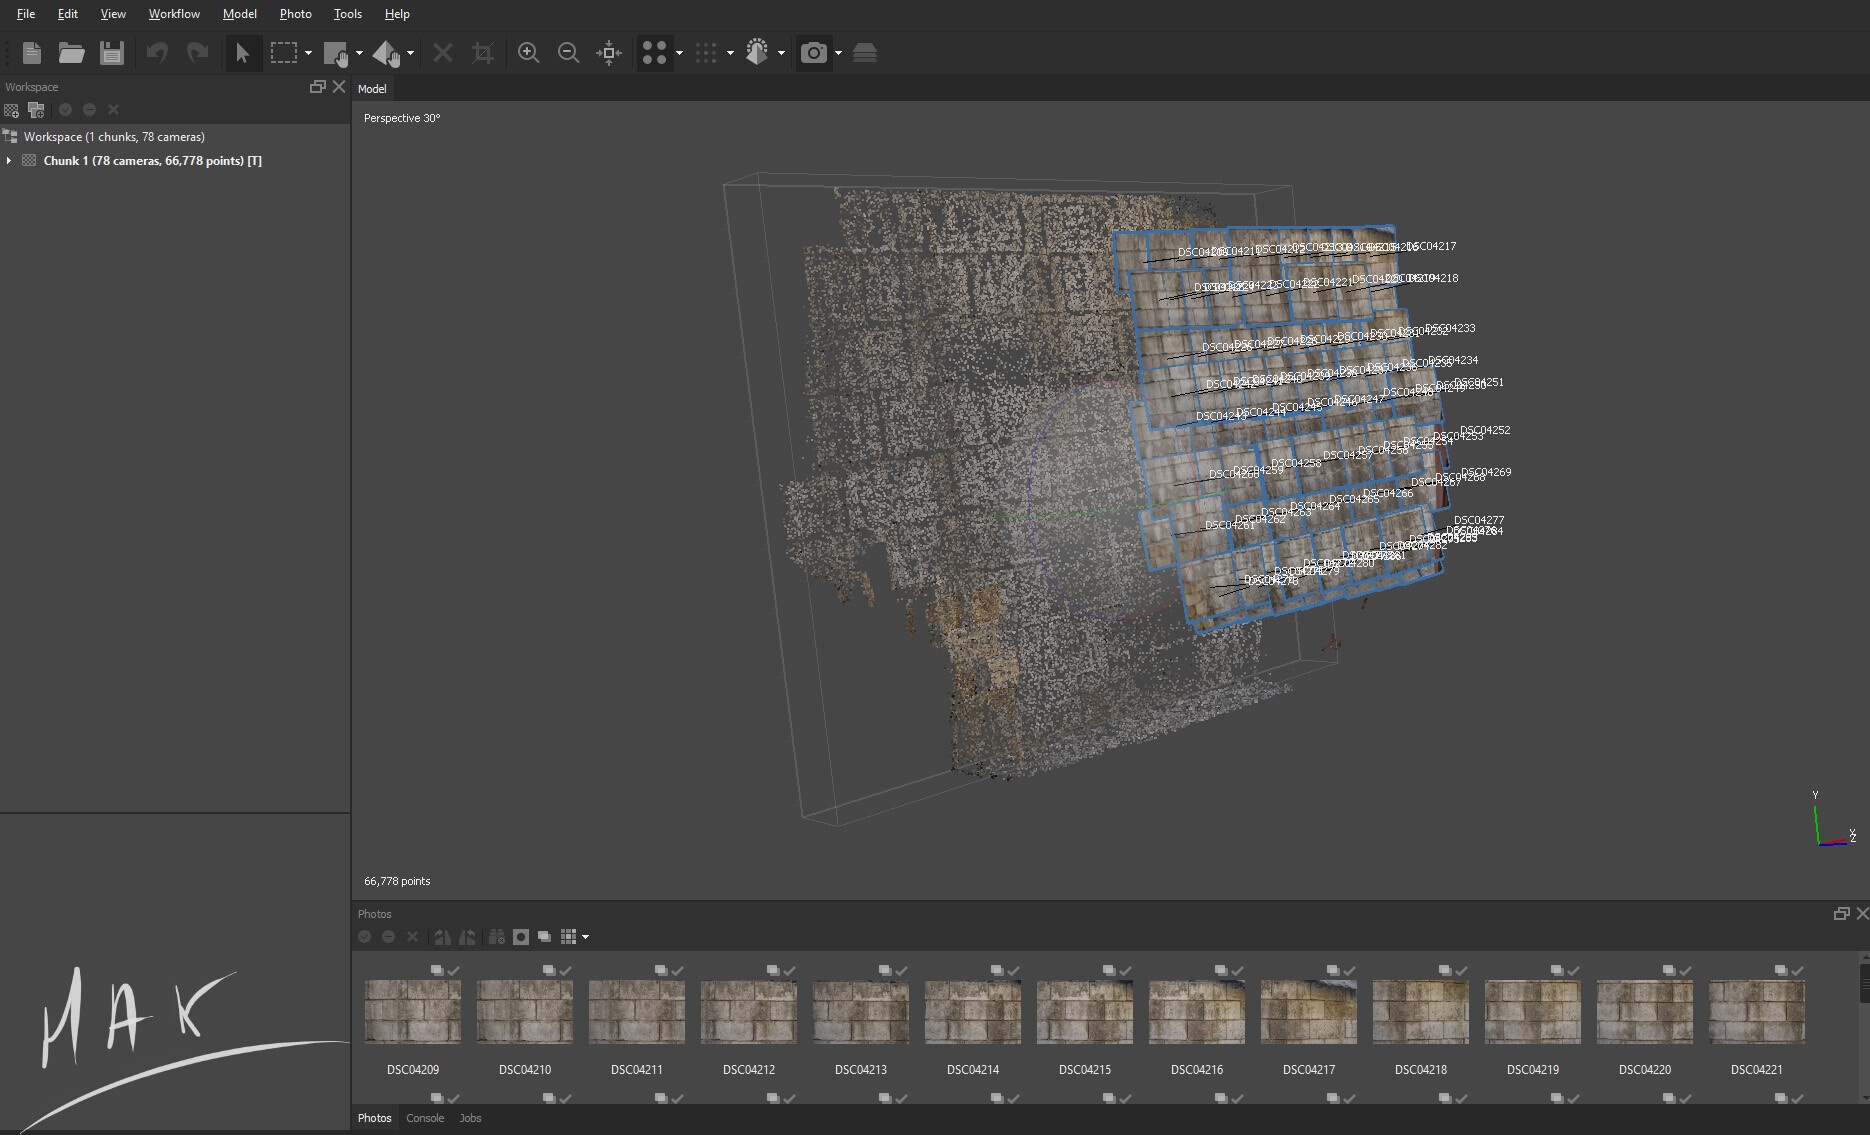The image size is (1870, 1135).
Task: Save the current project
Action: pyautogui.click(x=111, y=53)
